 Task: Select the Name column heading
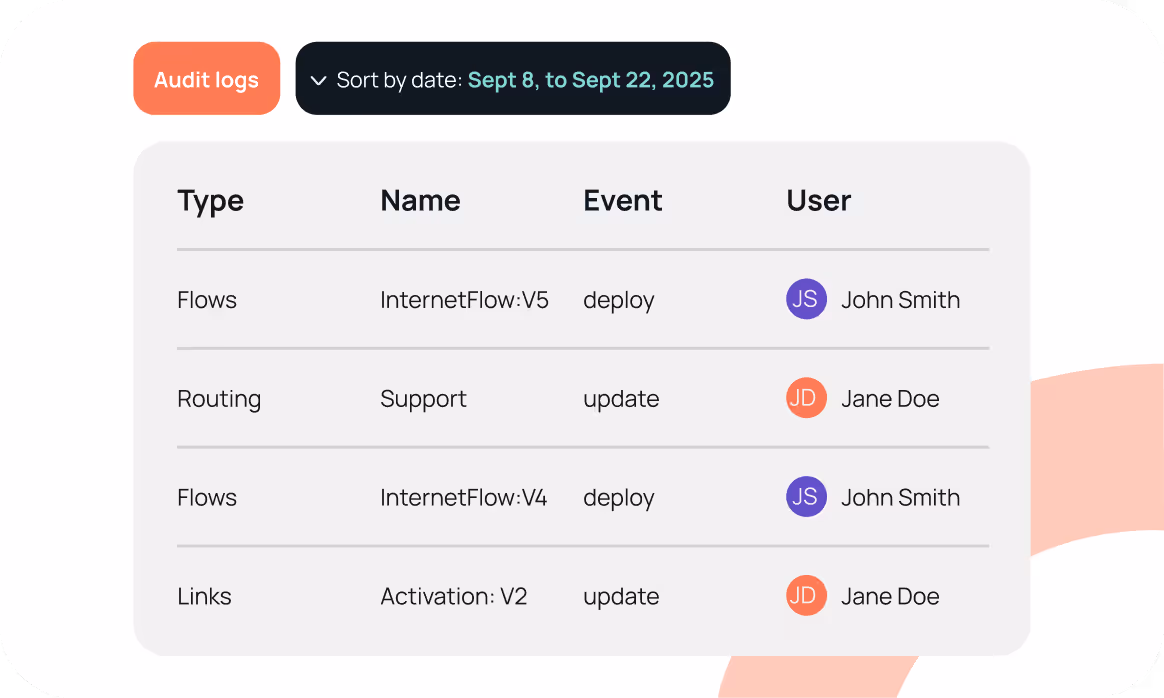(x=420, y=201)
